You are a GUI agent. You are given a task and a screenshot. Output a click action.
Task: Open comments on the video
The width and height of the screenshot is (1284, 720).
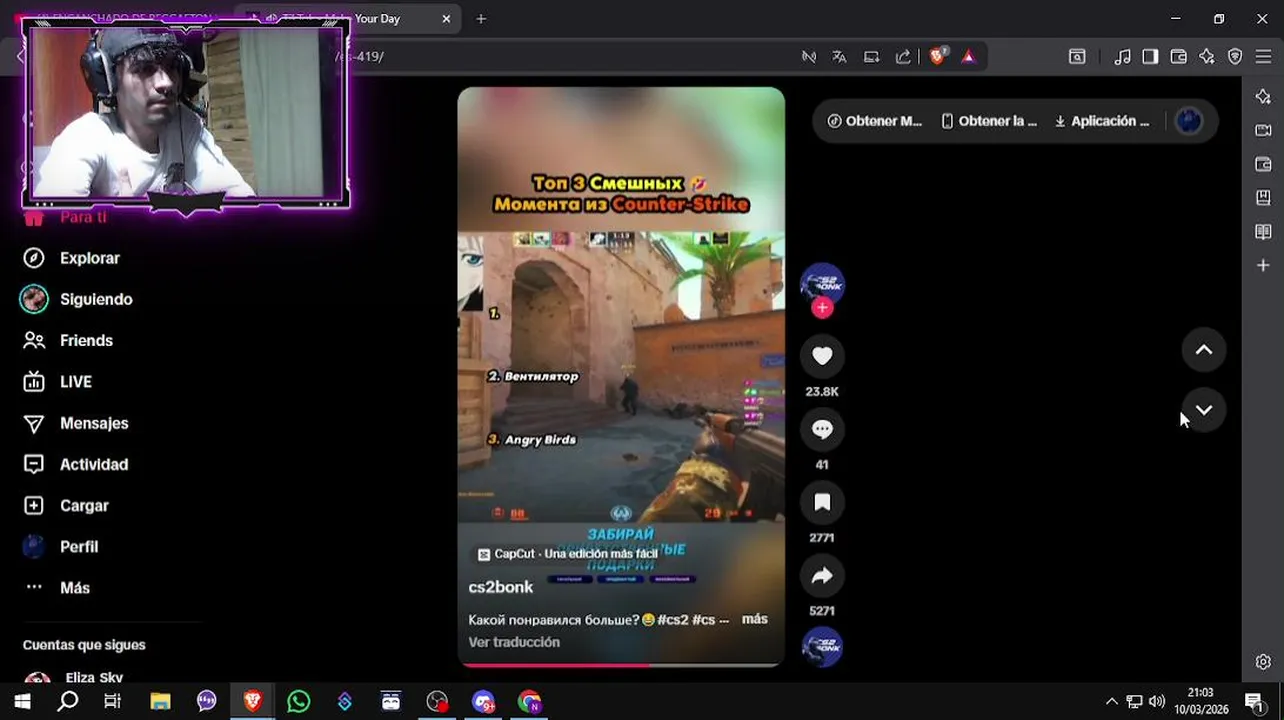point(822,429)
